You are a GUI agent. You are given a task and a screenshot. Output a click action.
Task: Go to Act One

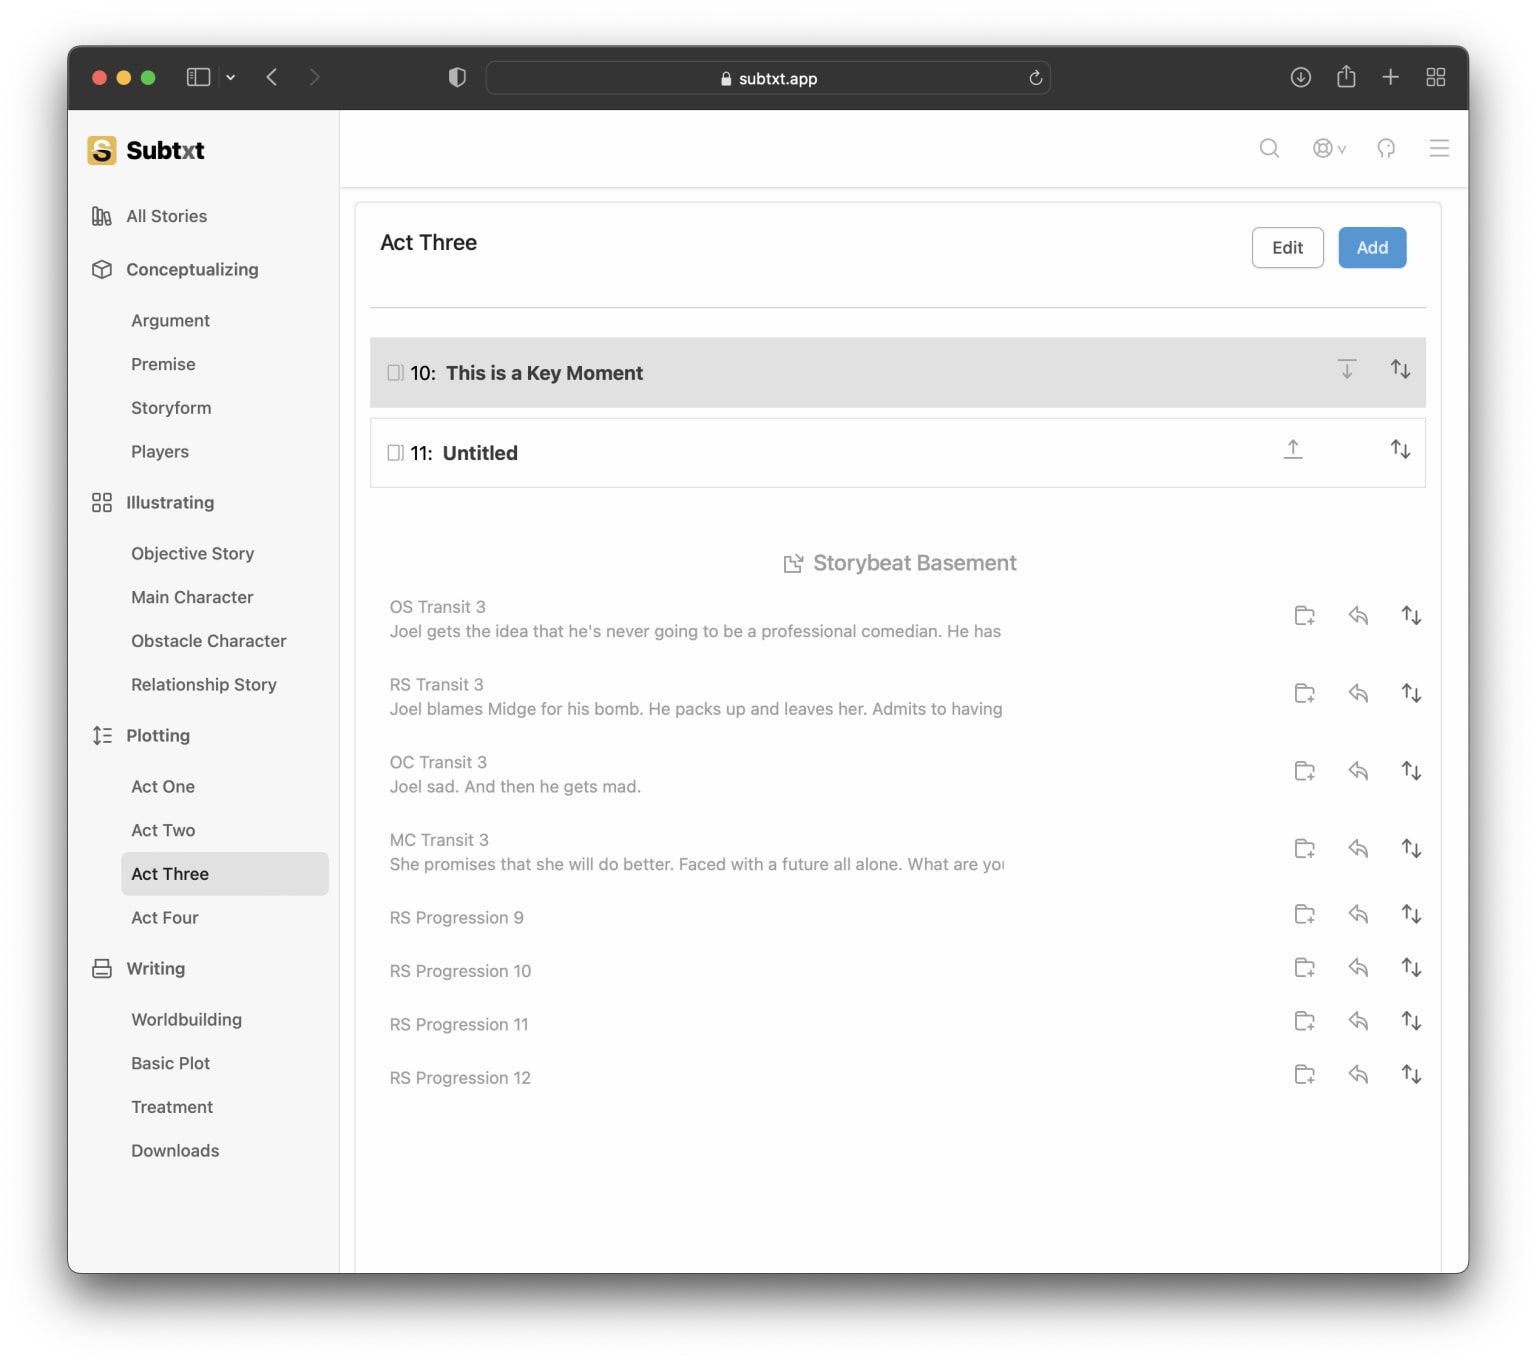(x=163, y=787)
